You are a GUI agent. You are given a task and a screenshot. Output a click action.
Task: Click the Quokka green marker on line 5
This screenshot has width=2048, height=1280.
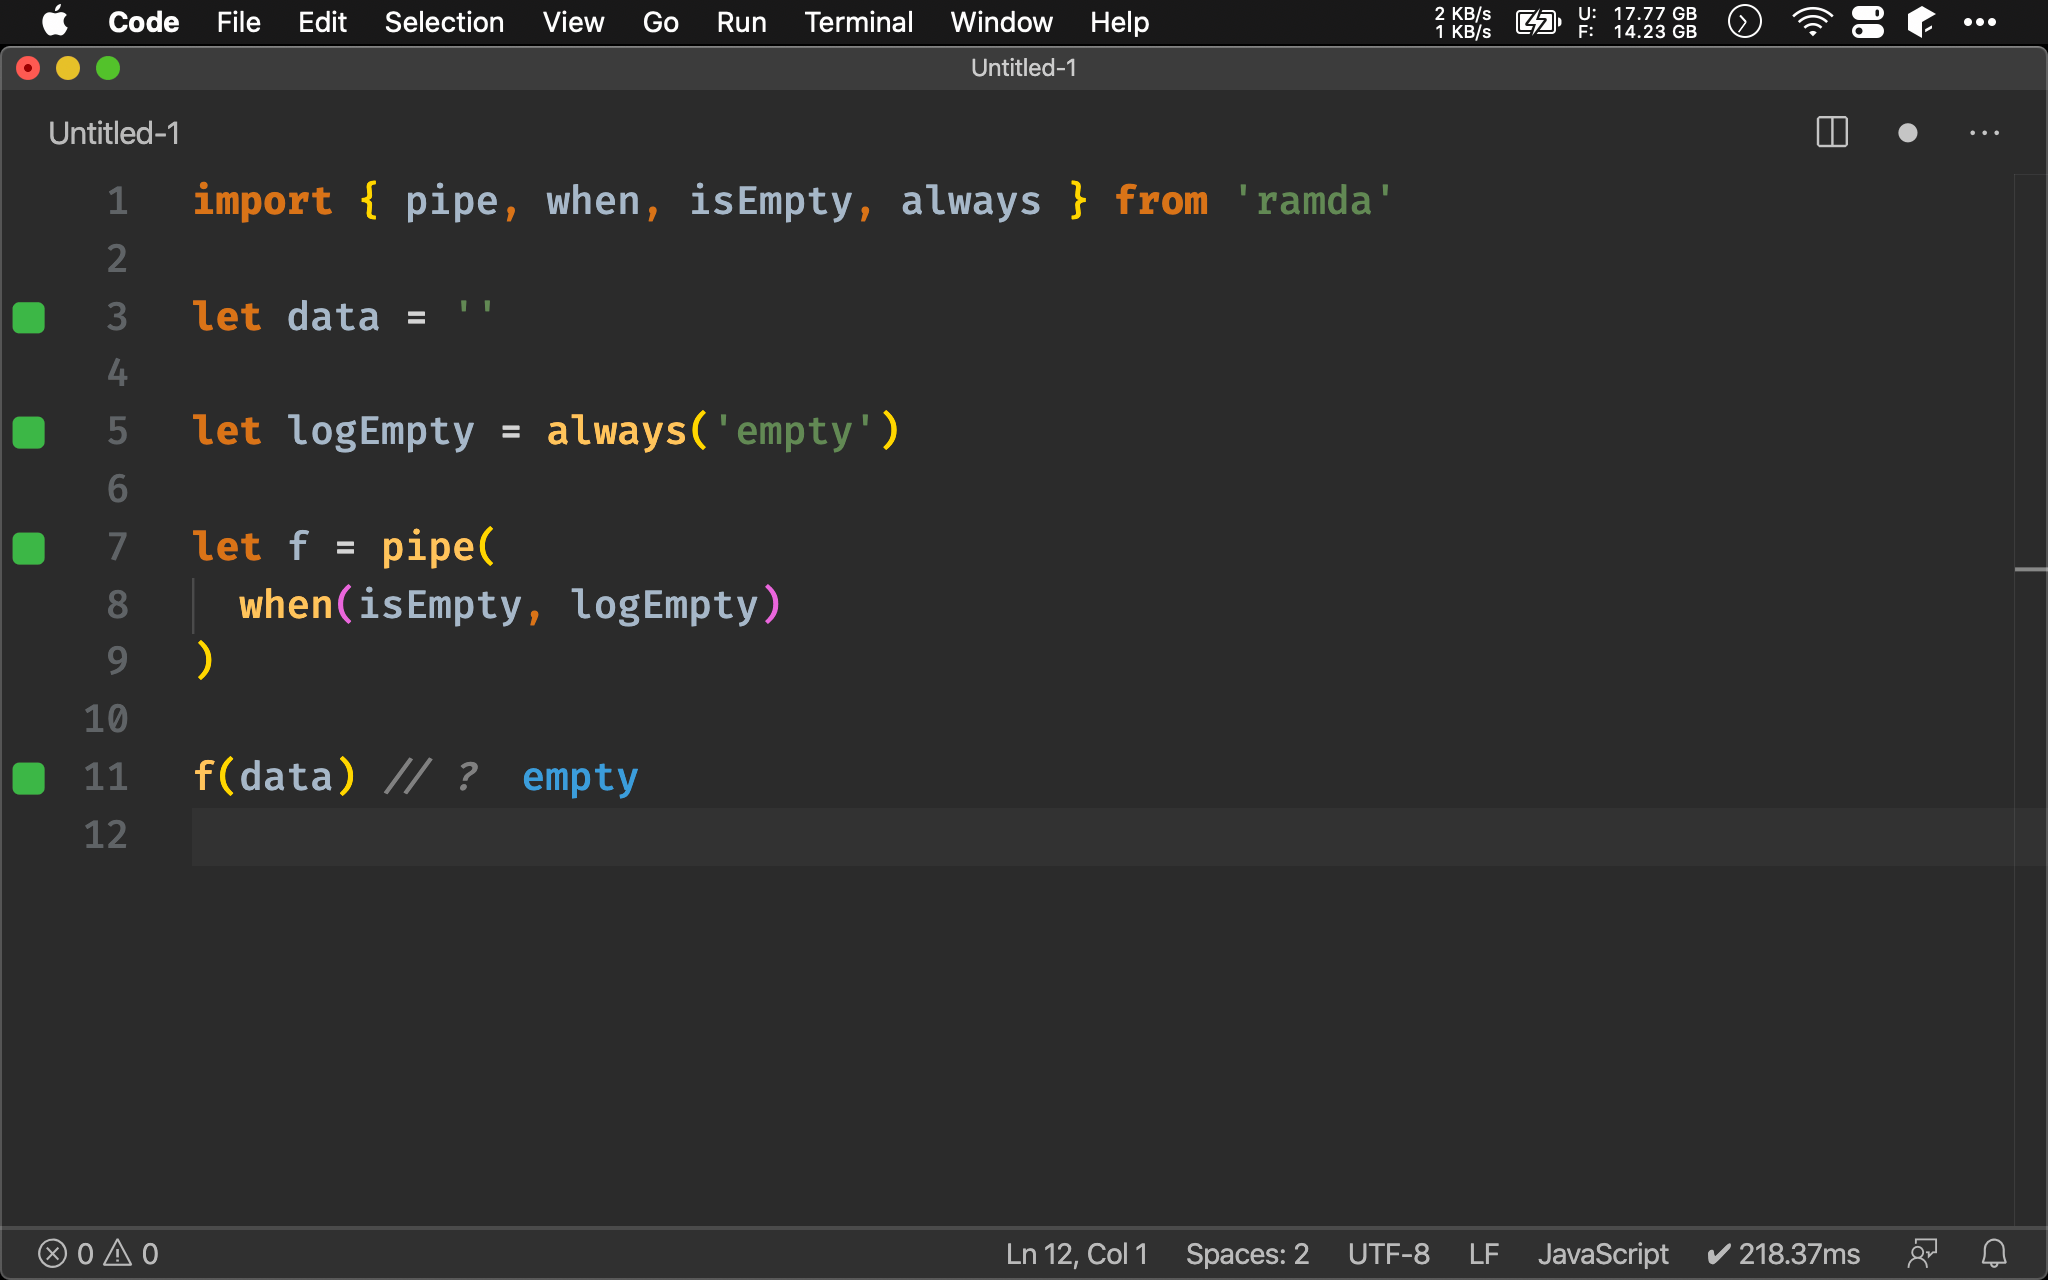coord(28,432)
